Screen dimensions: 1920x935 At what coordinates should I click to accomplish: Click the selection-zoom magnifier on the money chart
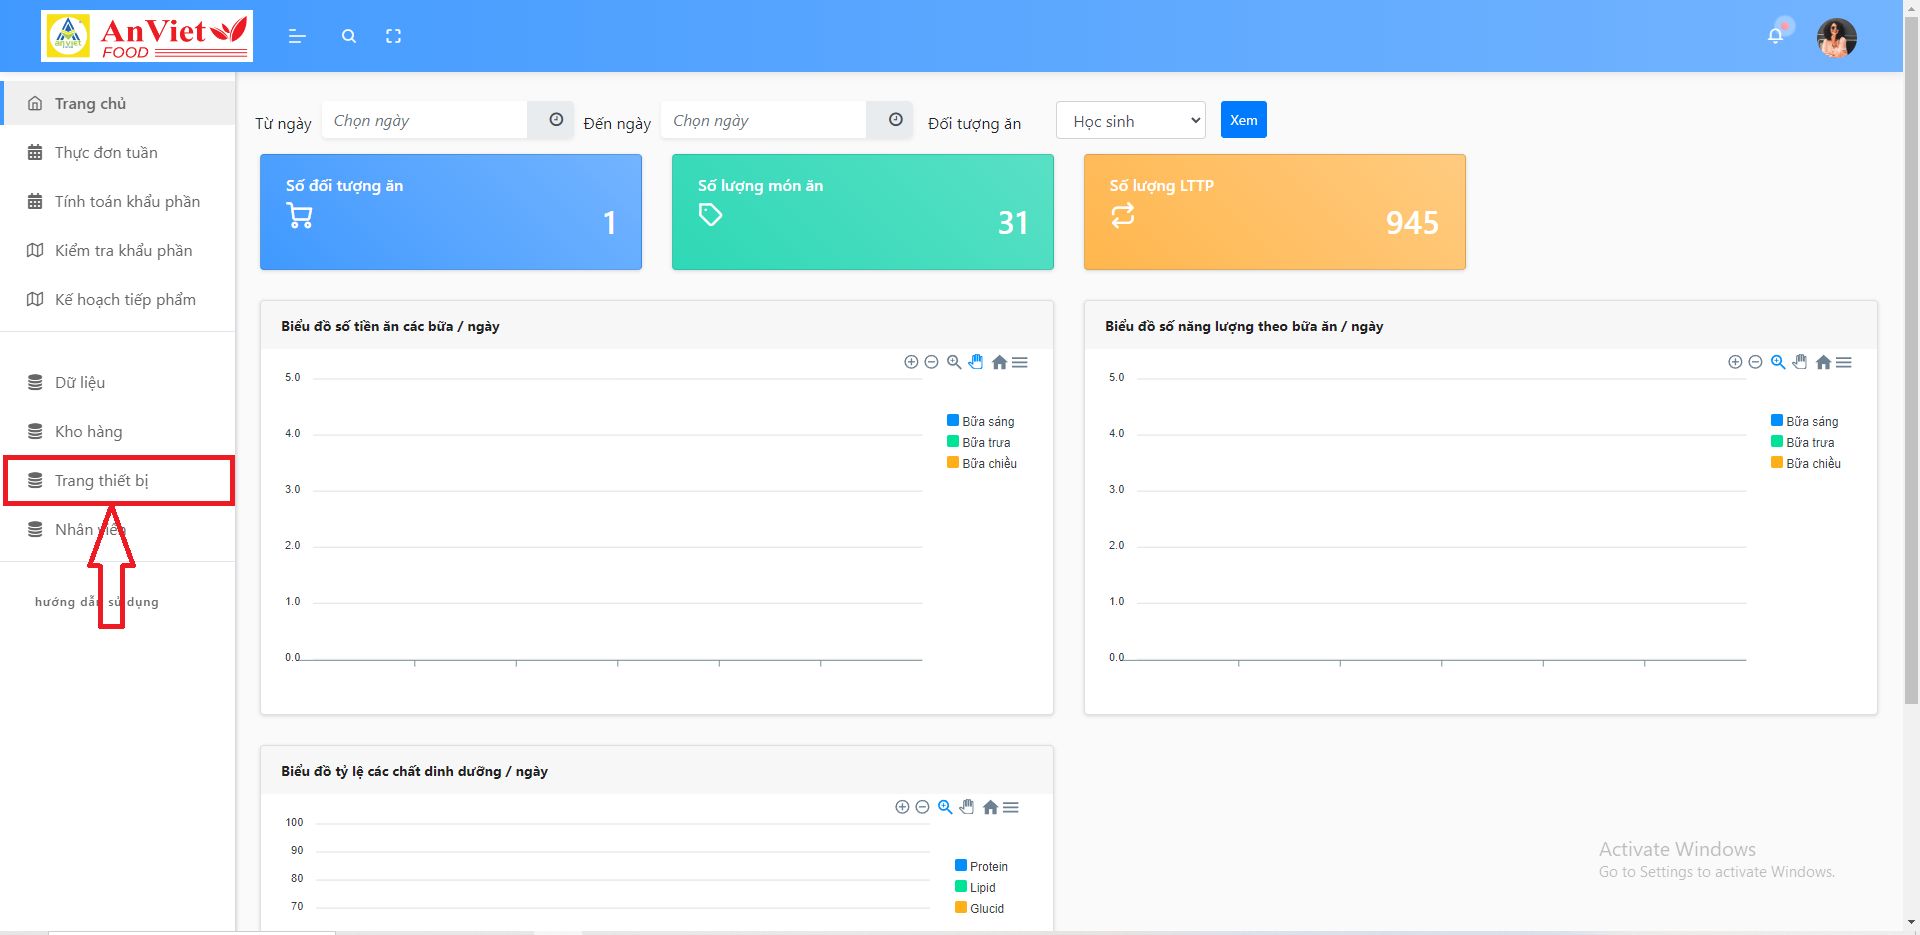point(954,362)
